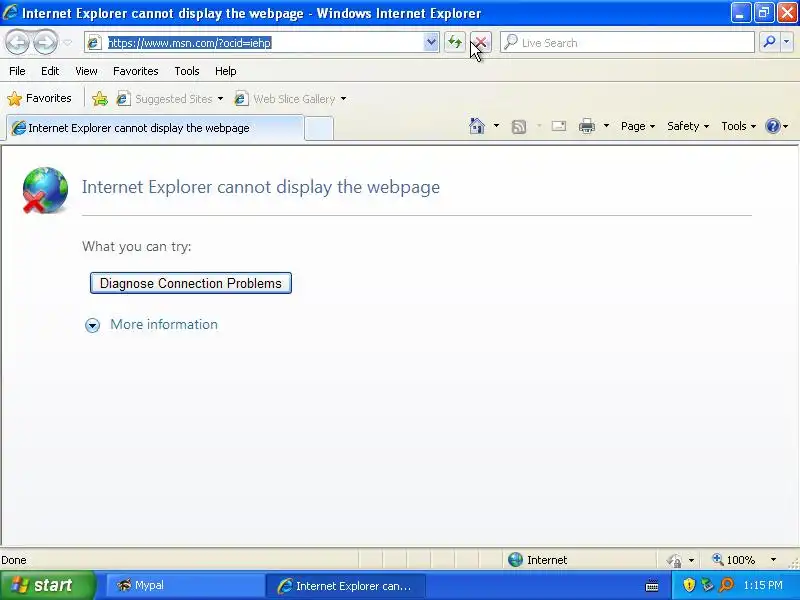The image size is (800, 600).
Task: Open the Tools command bar menu
Action: click(x=738, y=126)
